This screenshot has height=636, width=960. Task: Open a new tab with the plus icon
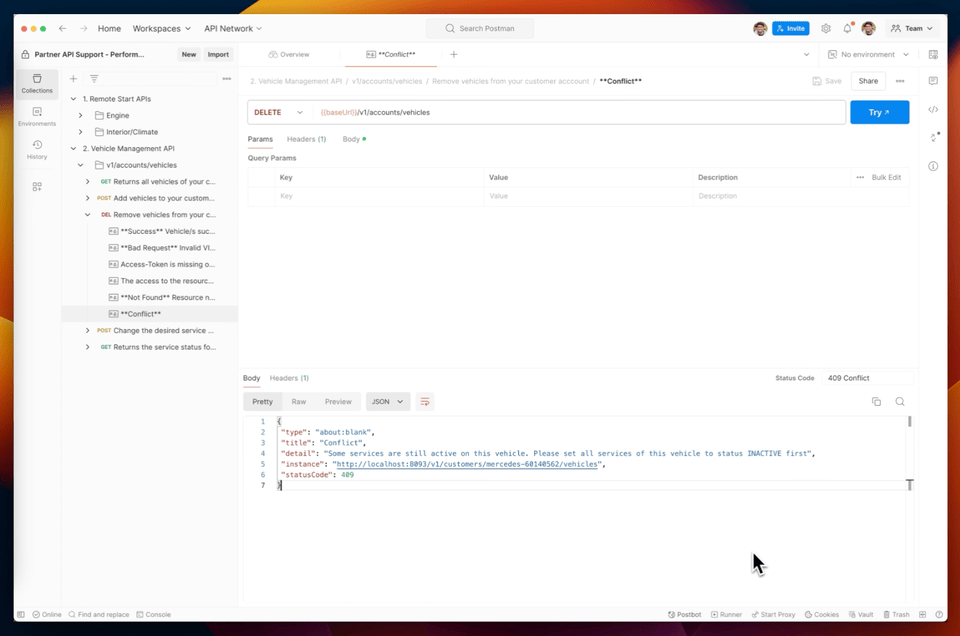tap(454, 54)
